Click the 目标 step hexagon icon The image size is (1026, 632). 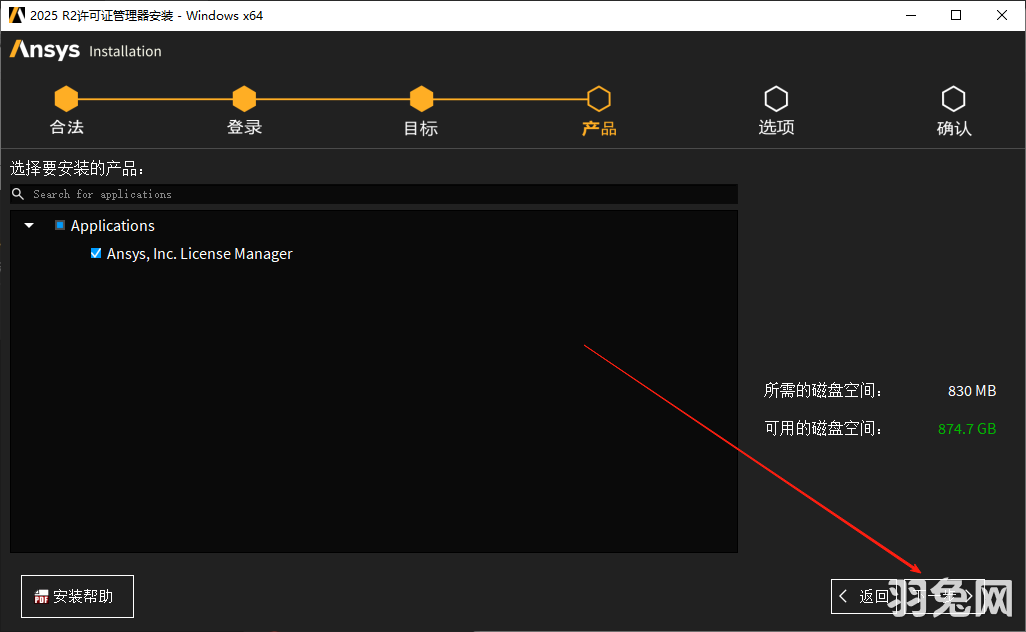point(421,99)
